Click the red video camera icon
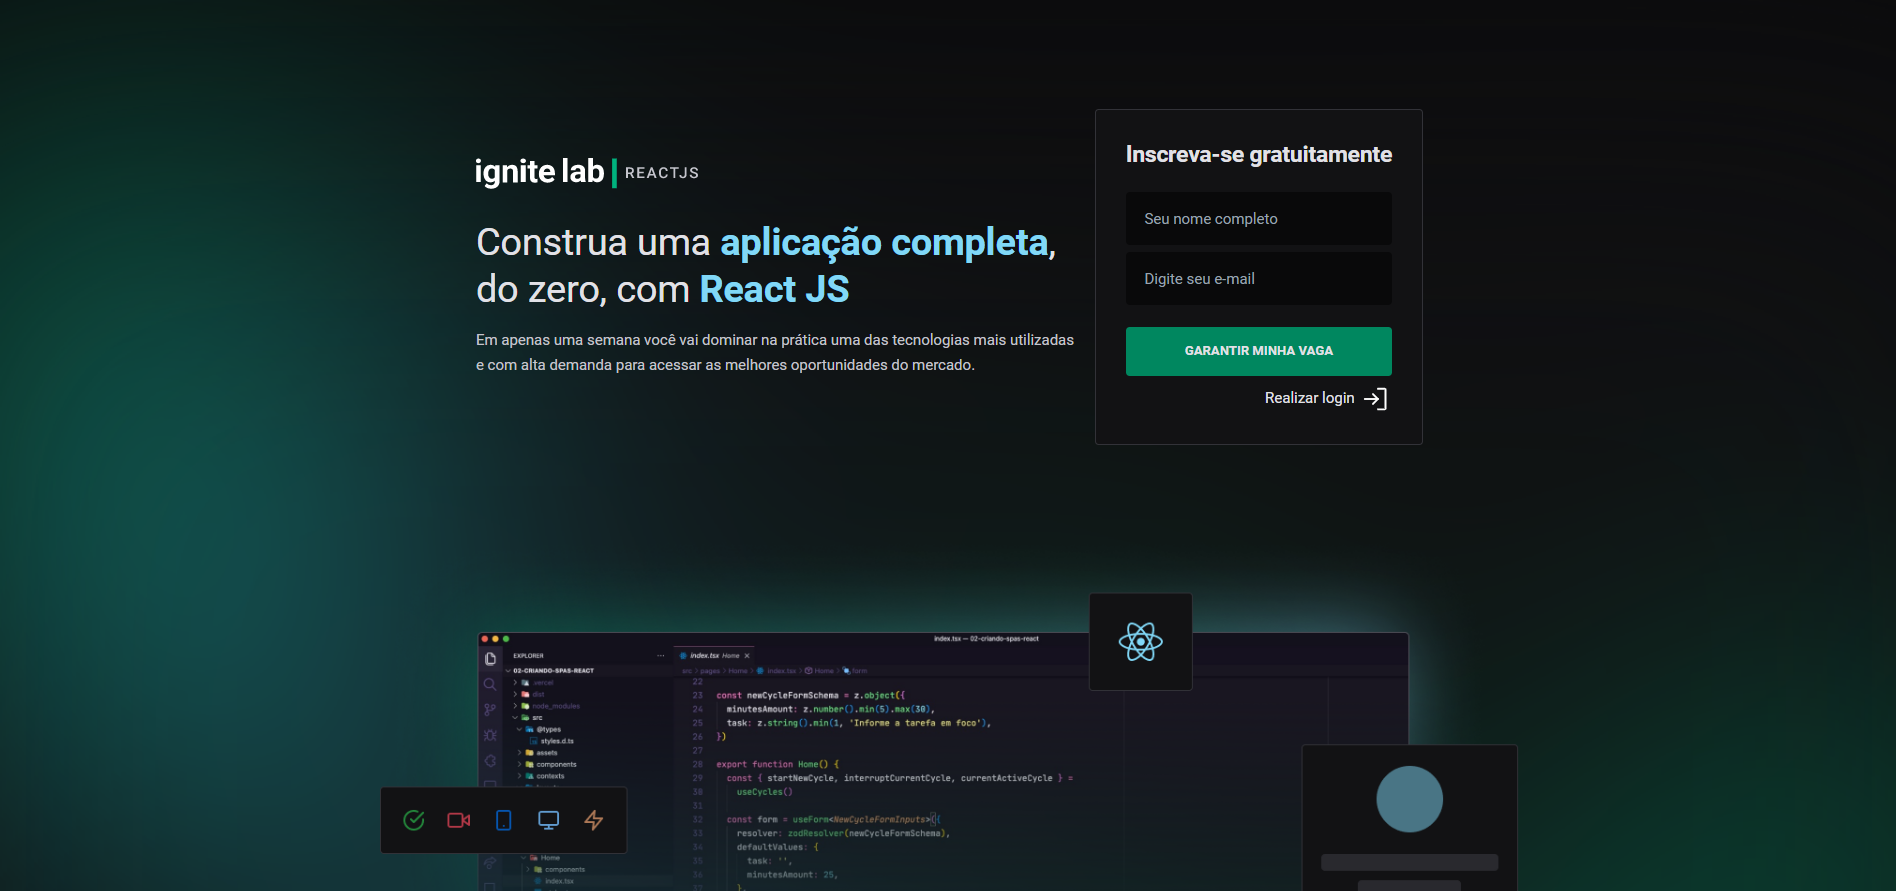The image size is (1896, 891). [459, 820]
